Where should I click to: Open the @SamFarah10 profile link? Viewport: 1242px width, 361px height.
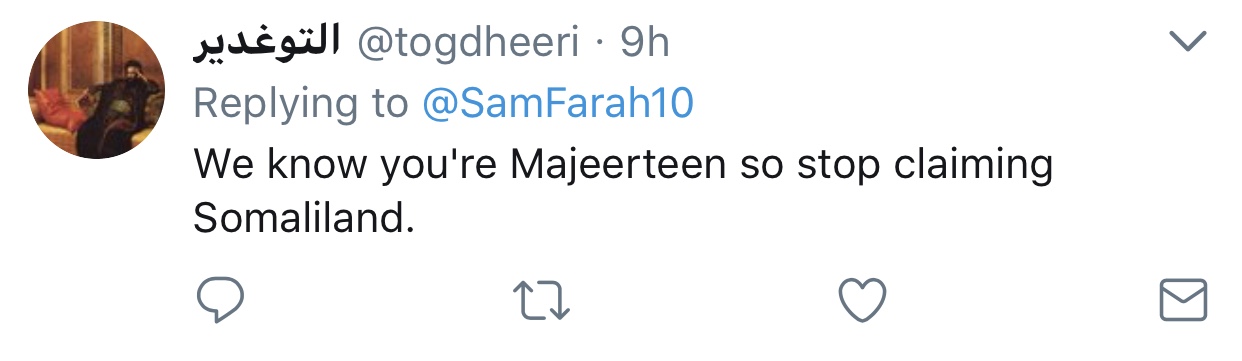pyautogui.click(x=558, y=102)
